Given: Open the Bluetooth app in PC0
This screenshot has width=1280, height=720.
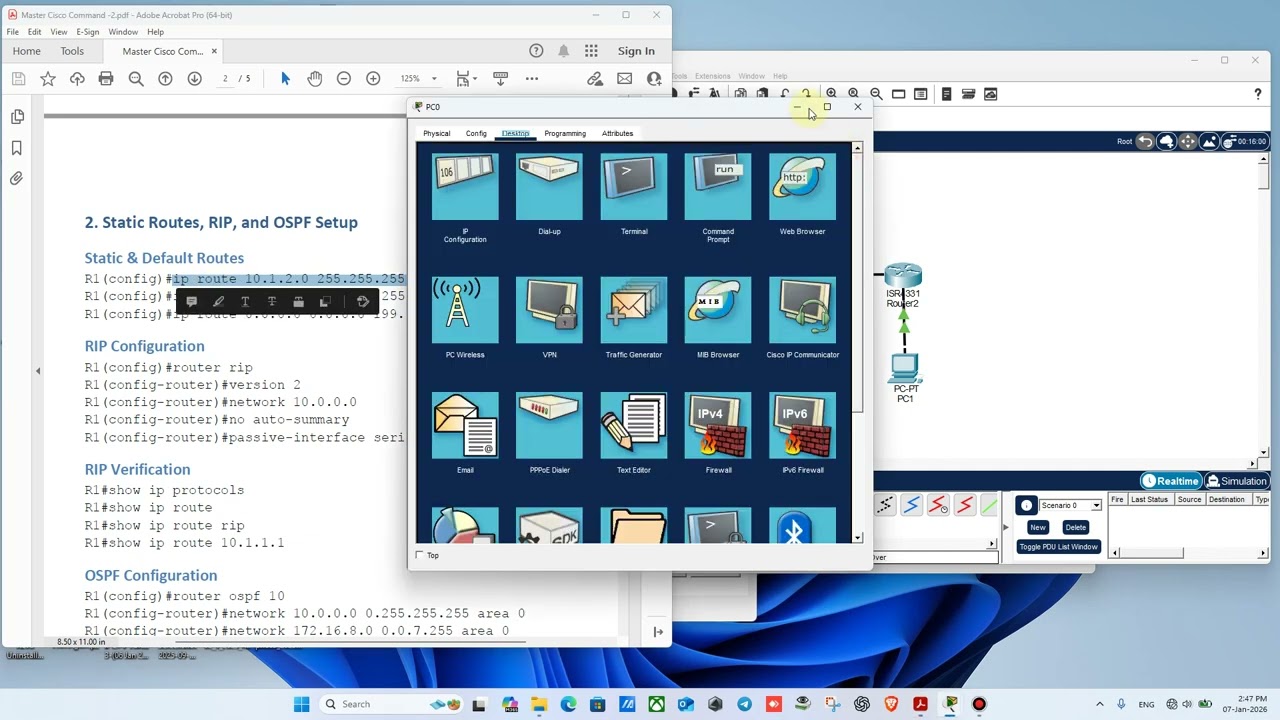Looking at the screenshot, I should (802, 526).
